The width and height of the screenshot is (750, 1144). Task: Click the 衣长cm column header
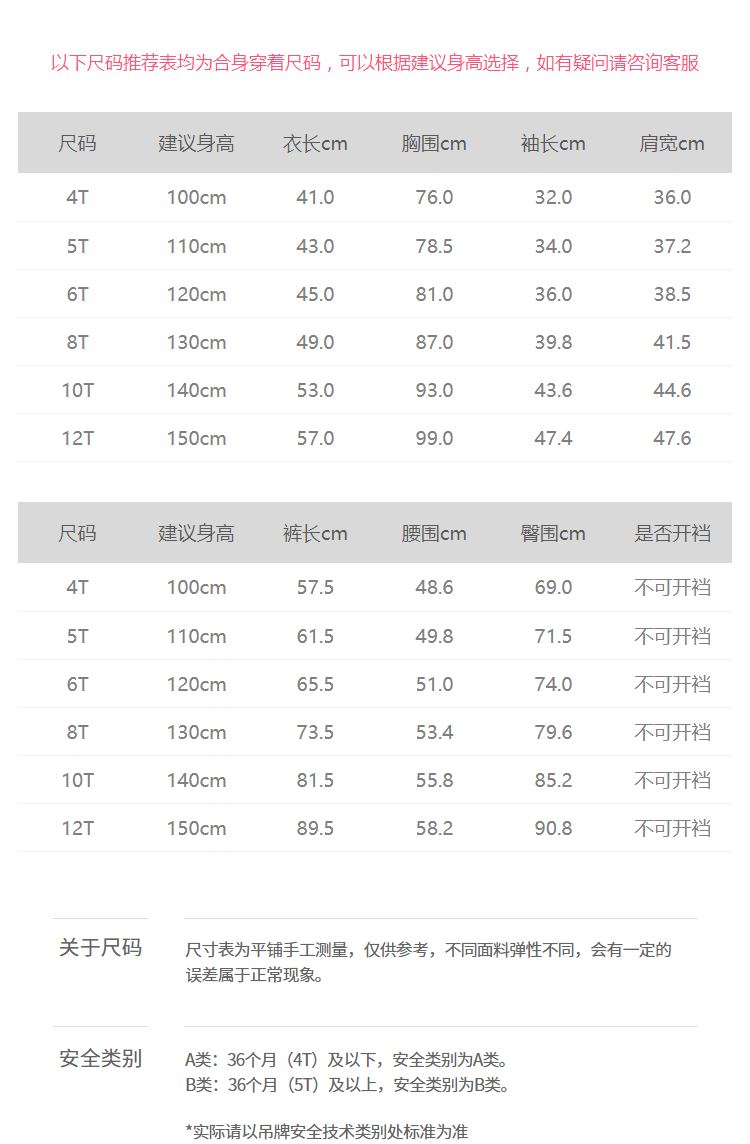click(315, 143)
